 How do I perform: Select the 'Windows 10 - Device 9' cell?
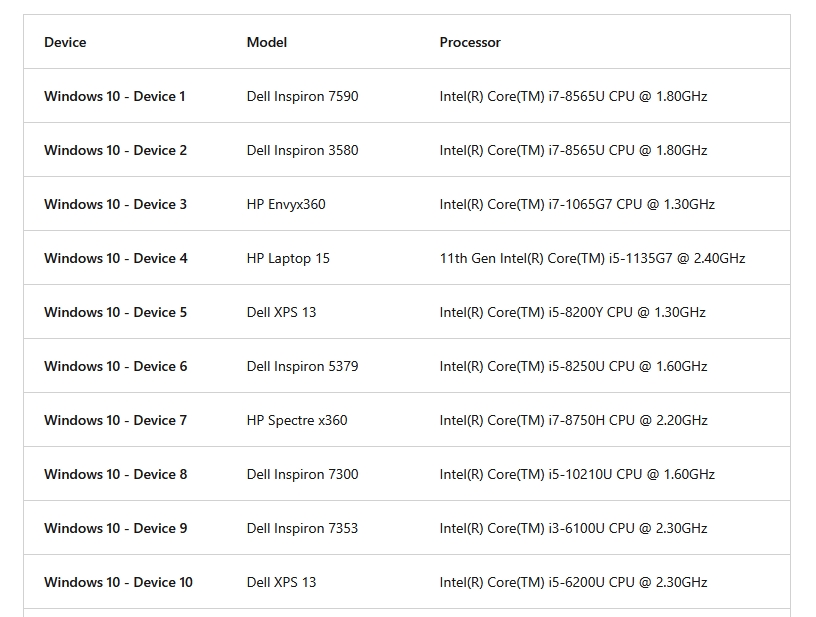point(116,529)
